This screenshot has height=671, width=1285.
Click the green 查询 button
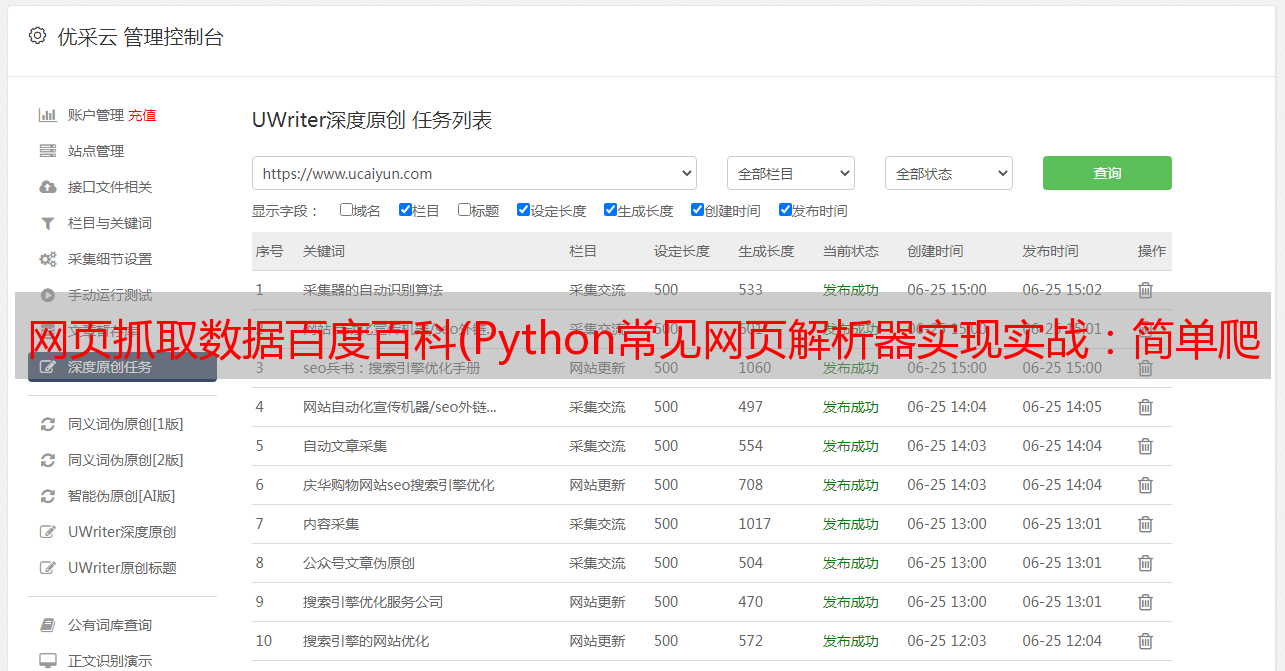point(1106,173)
